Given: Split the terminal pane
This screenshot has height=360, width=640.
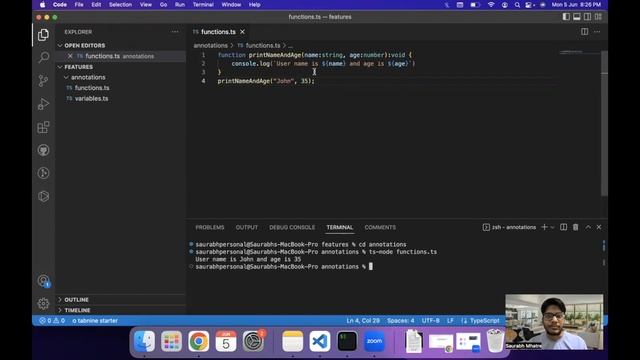Looking at the screenshot, I should [563, 227].
